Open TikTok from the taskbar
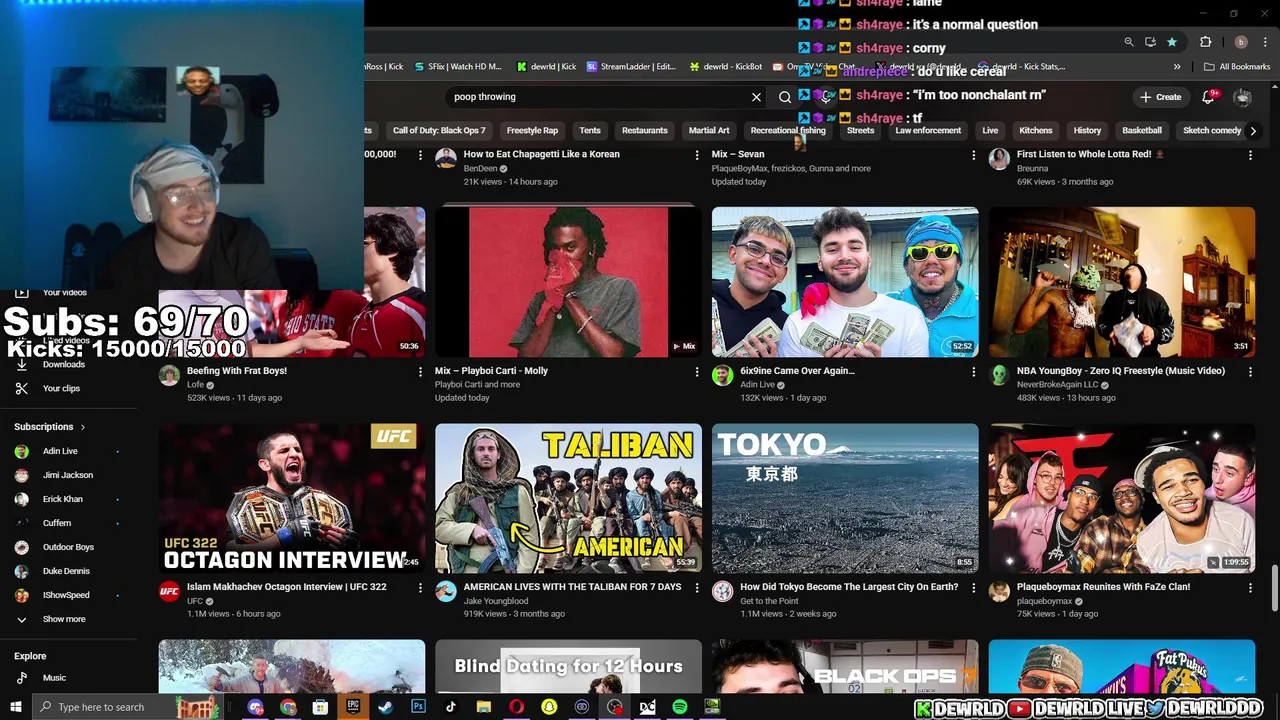The image size is (1280, 720). click(451, 707)
